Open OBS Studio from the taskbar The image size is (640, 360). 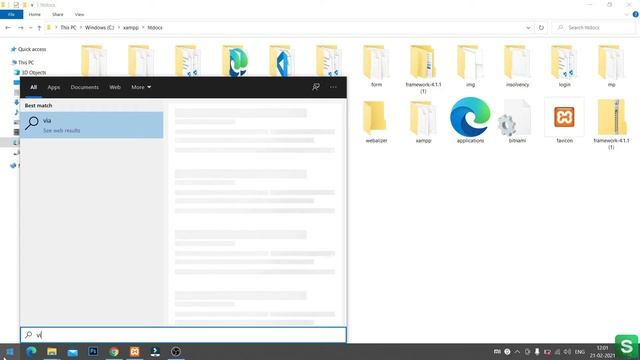(176, 351)
